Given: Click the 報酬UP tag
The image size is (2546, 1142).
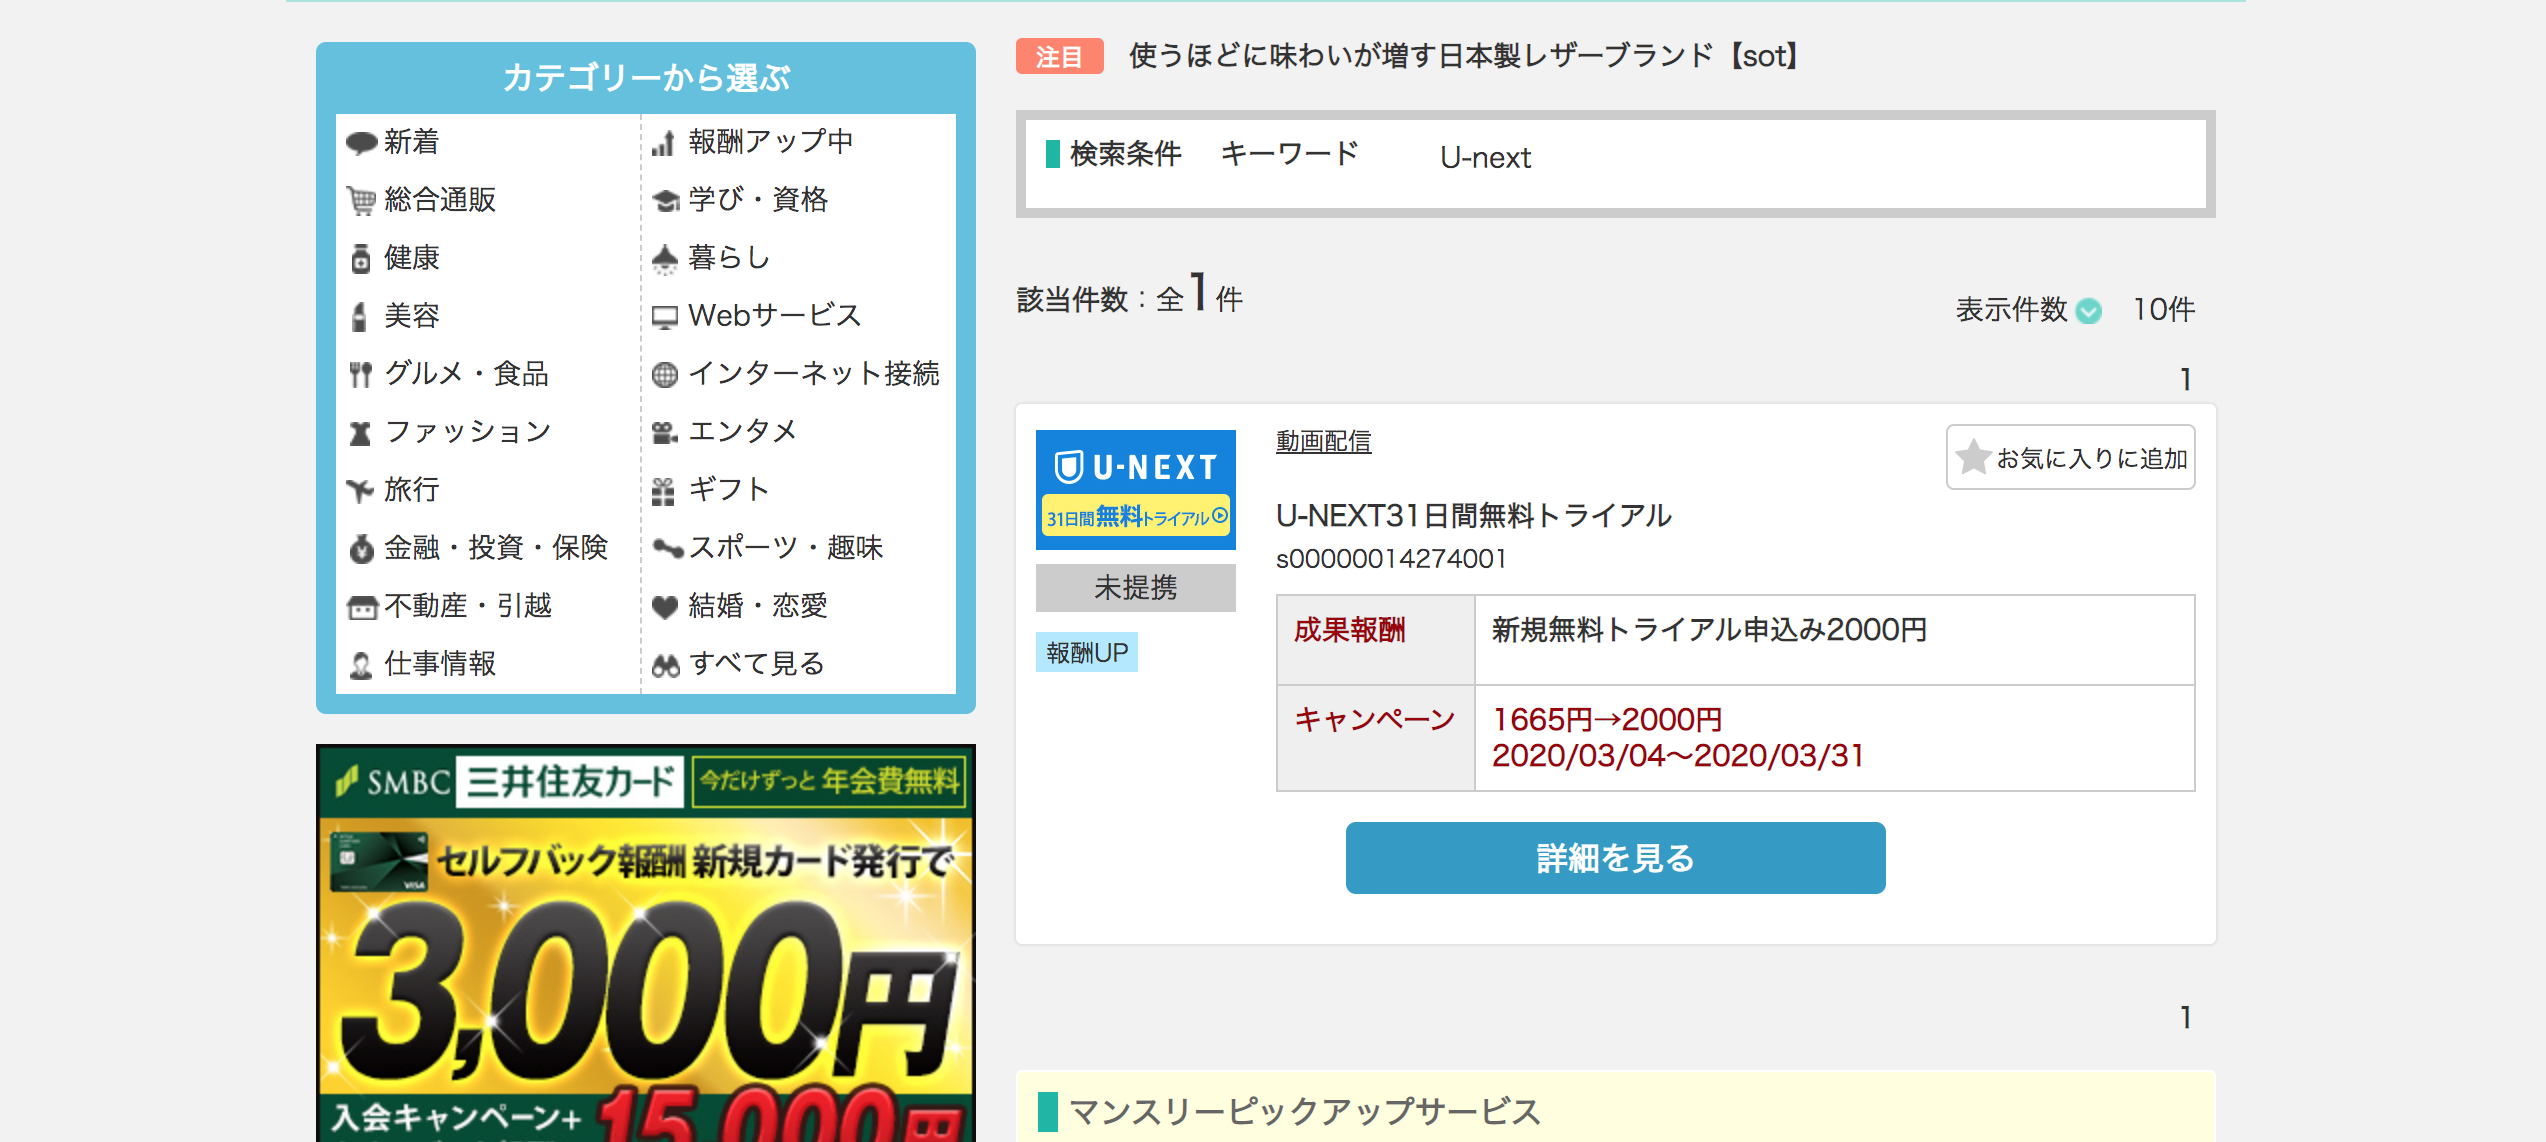Looking at the screenshot, I should (1086, 653).
